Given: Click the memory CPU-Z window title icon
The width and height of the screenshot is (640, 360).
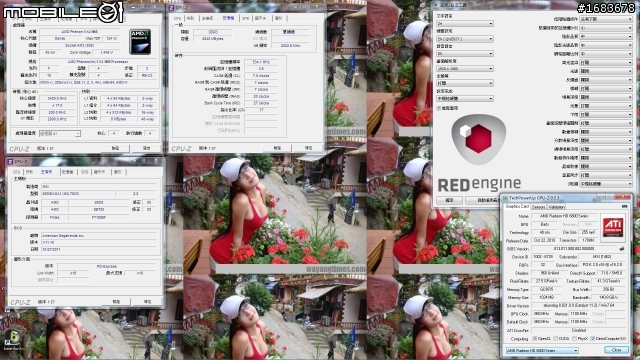Looking at the screenshot, I should pyautogui.click(x=171, y=8).
